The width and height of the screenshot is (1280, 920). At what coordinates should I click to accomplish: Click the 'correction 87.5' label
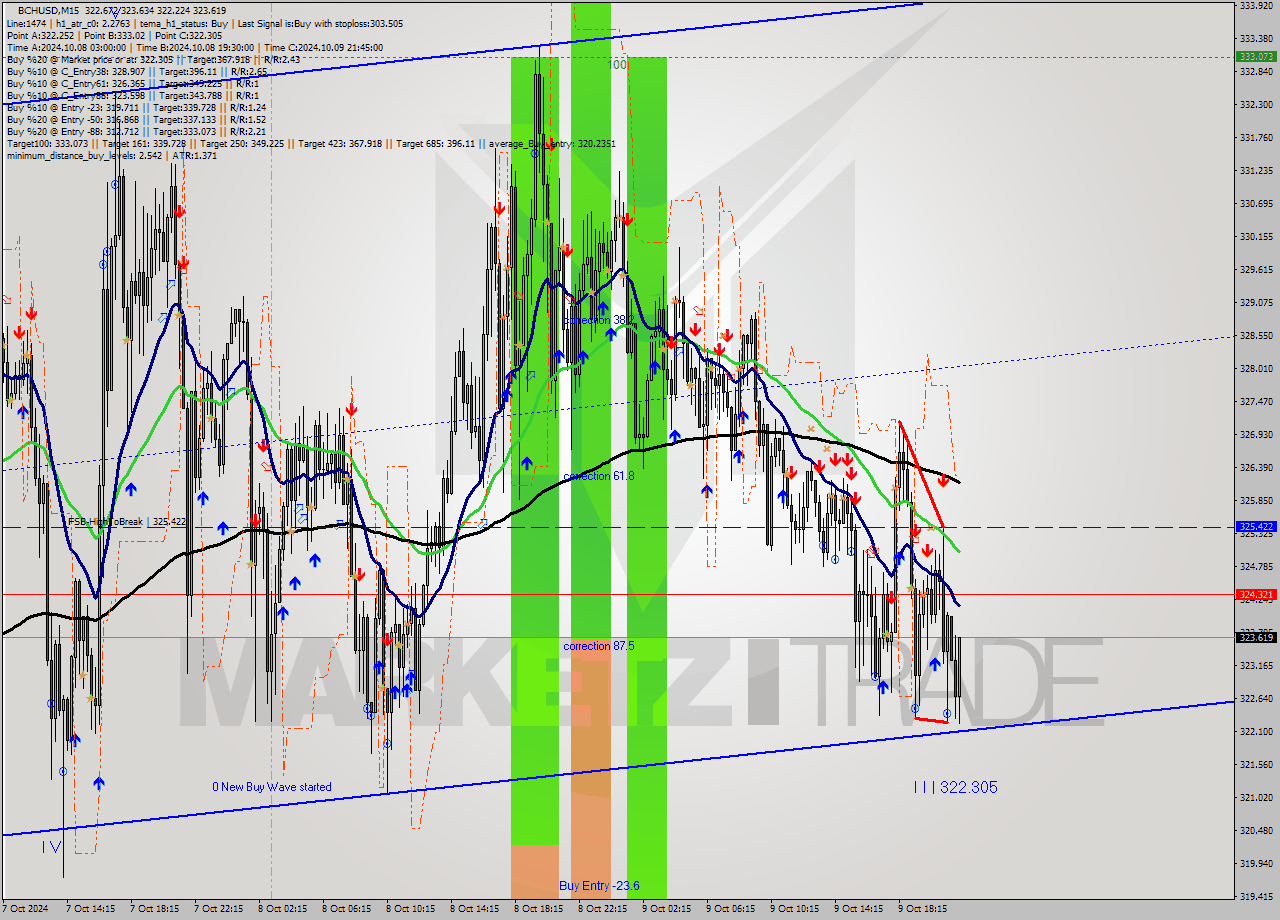(x=598, y=646)
